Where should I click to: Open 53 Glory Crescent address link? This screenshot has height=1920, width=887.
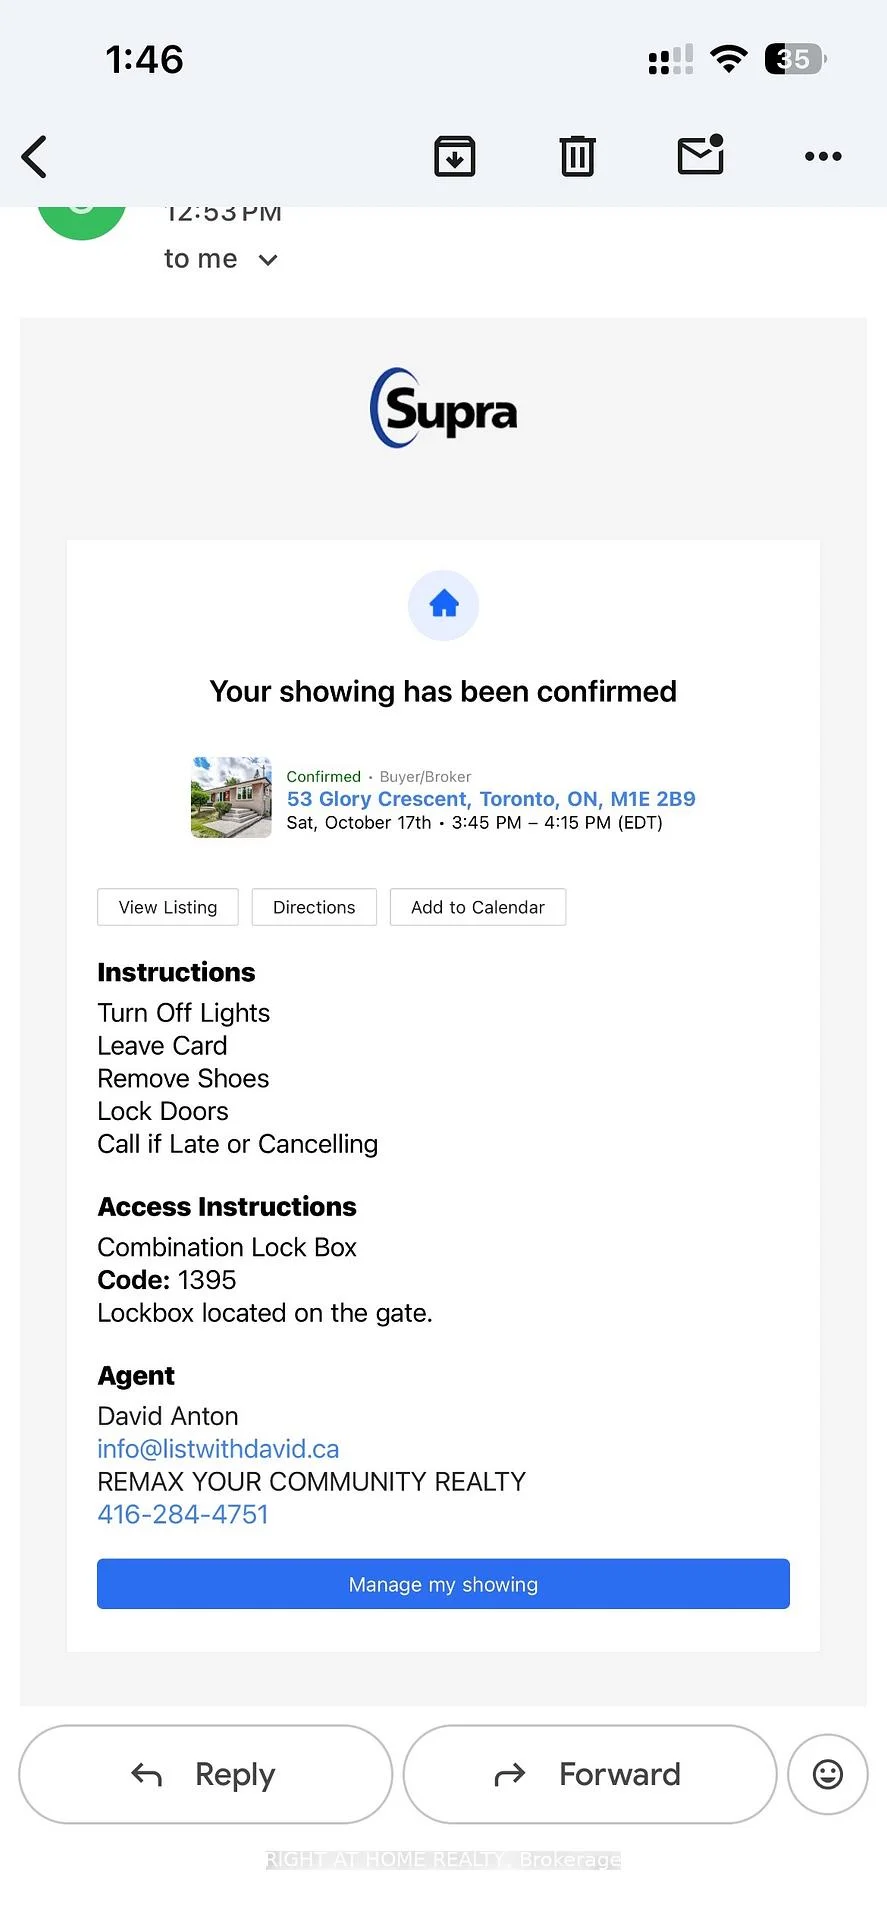[491, 799]
